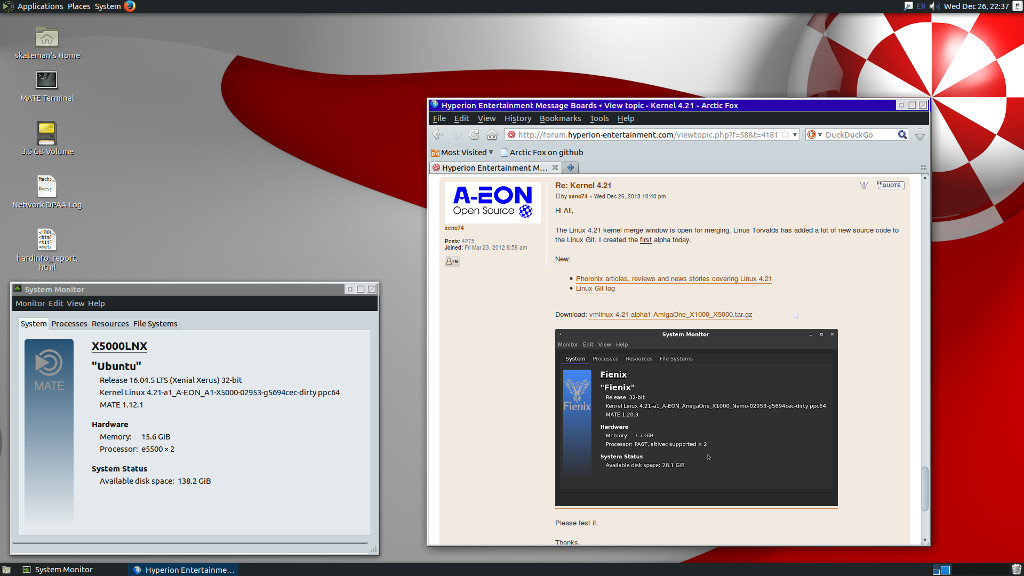Open the Linux Git log link
This screenshot has width=1024, height=576.
point(595,289)
